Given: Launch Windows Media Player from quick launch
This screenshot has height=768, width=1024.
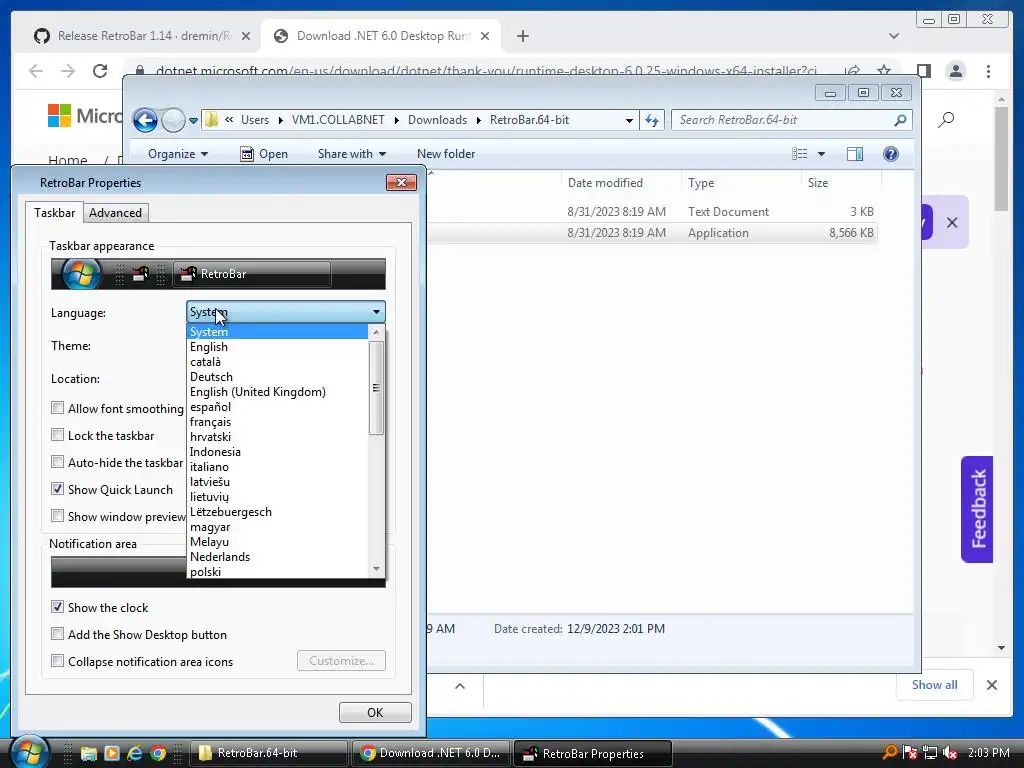Looking at the screenshot, I should [x=112, y=753].
